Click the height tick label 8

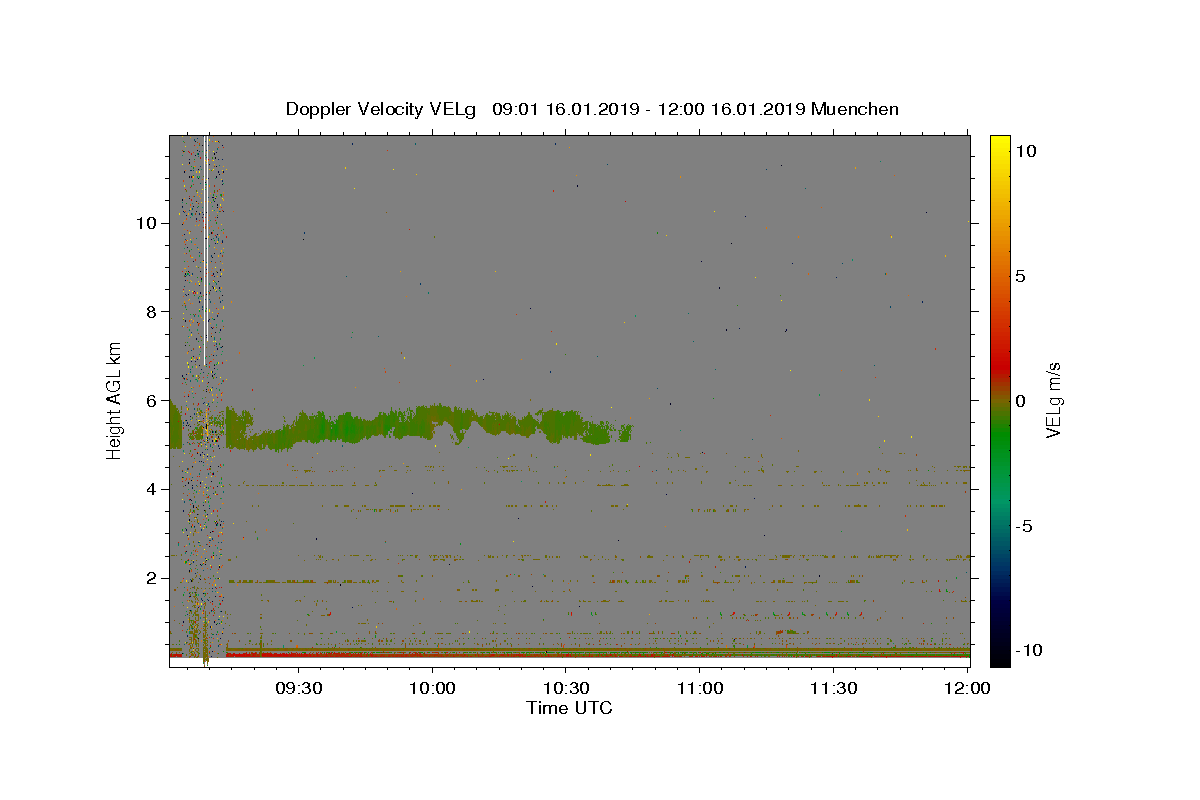click(151, 312)
